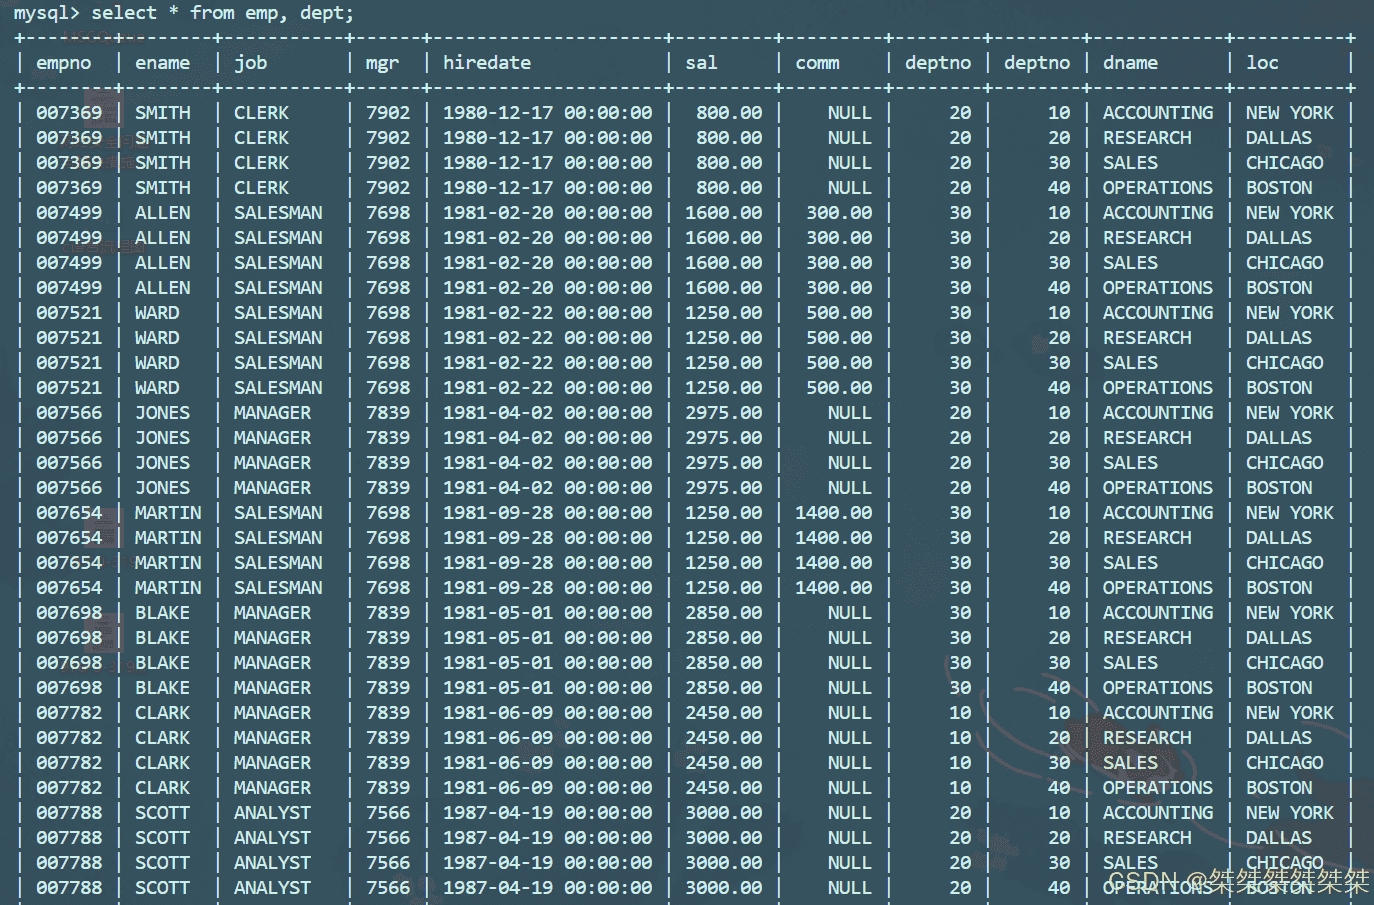Select "MARTIN" in the MARTIN–SALES row
The height and width of the screenshot is (905, 1374).
point(168,563)
